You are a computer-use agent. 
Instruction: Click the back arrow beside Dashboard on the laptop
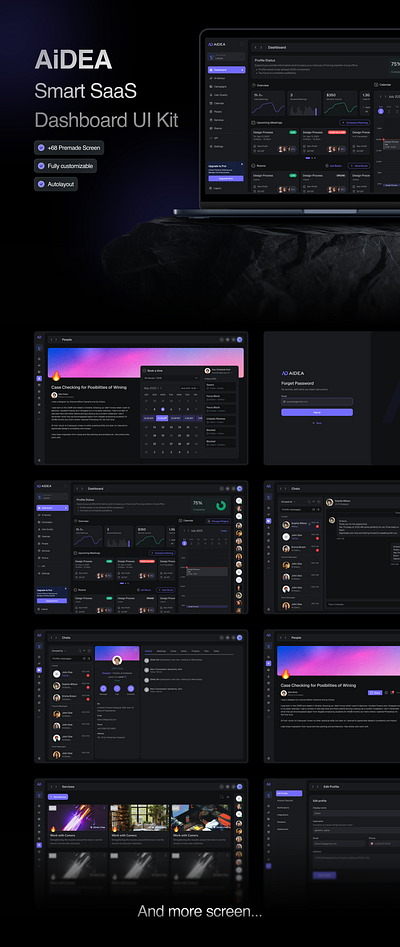click(x=256, y=47)
